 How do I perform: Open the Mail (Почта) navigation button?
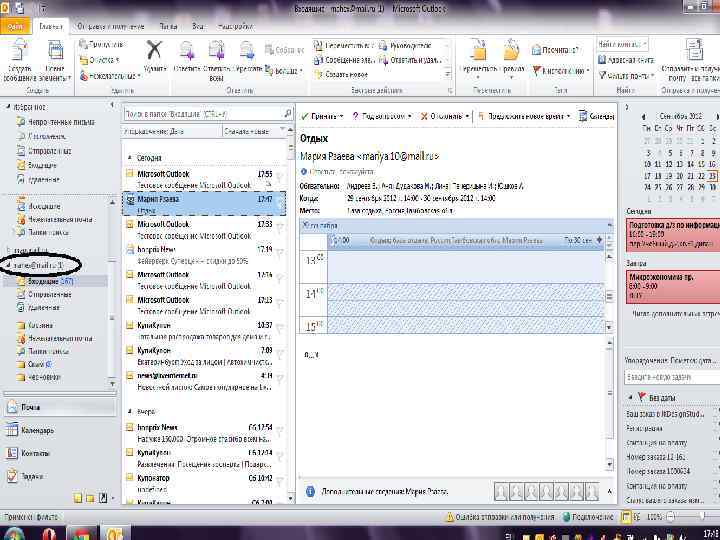tap(60, 407)
